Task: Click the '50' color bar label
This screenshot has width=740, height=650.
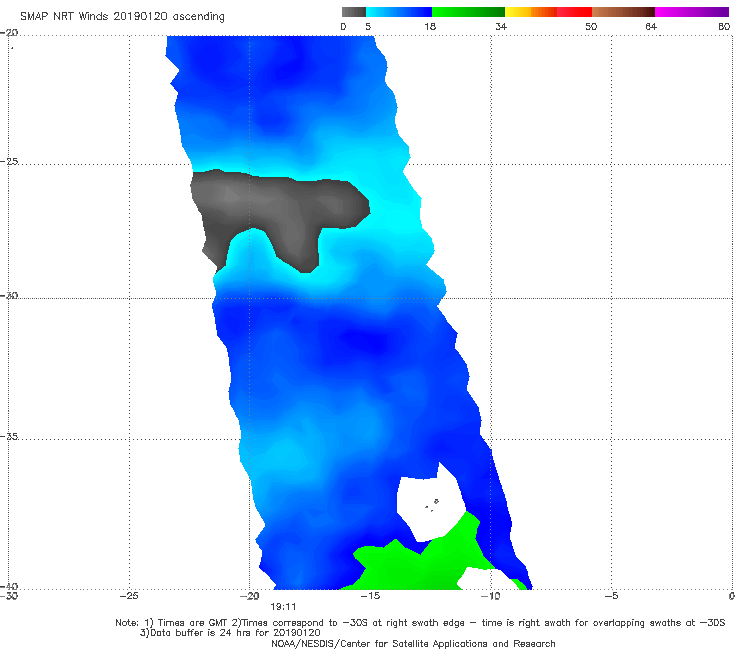Action: click(x=591, y=26)
